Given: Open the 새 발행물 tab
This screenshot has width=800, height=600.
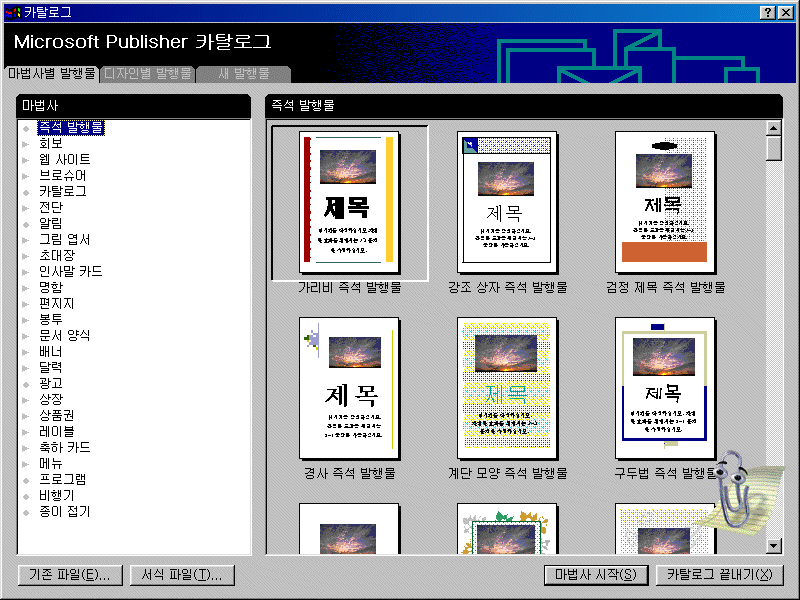Looking at the screenshot, I should [x=243, y=74].
